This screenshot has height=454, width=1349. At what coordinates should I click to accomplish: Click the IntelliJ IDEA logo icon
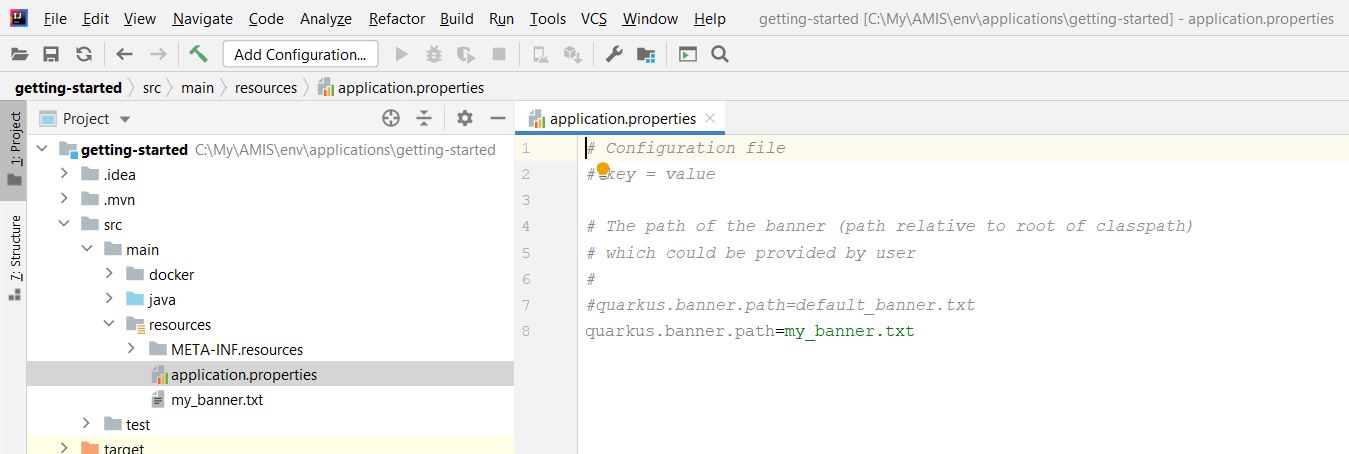(19, 18)
